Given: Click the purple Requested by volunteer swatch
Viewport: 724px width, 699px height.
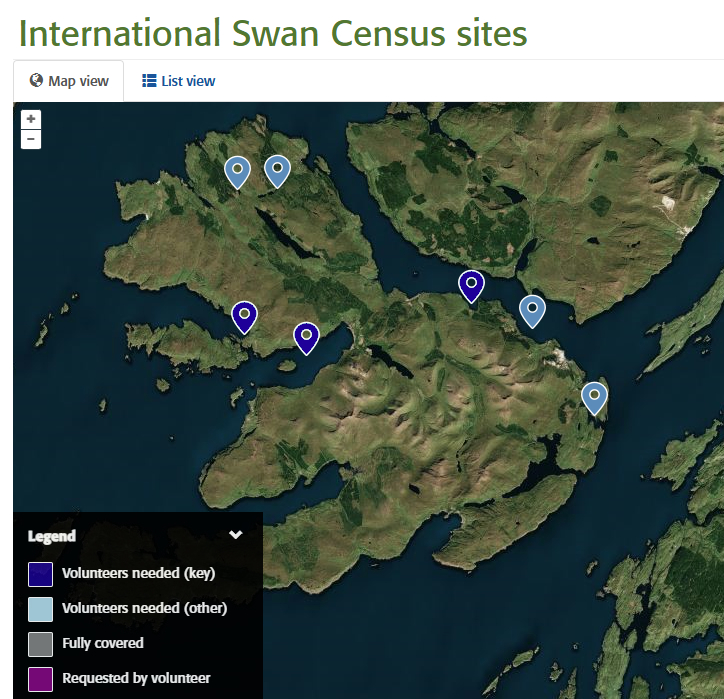Looking at the screenshot, I should 41,679.
